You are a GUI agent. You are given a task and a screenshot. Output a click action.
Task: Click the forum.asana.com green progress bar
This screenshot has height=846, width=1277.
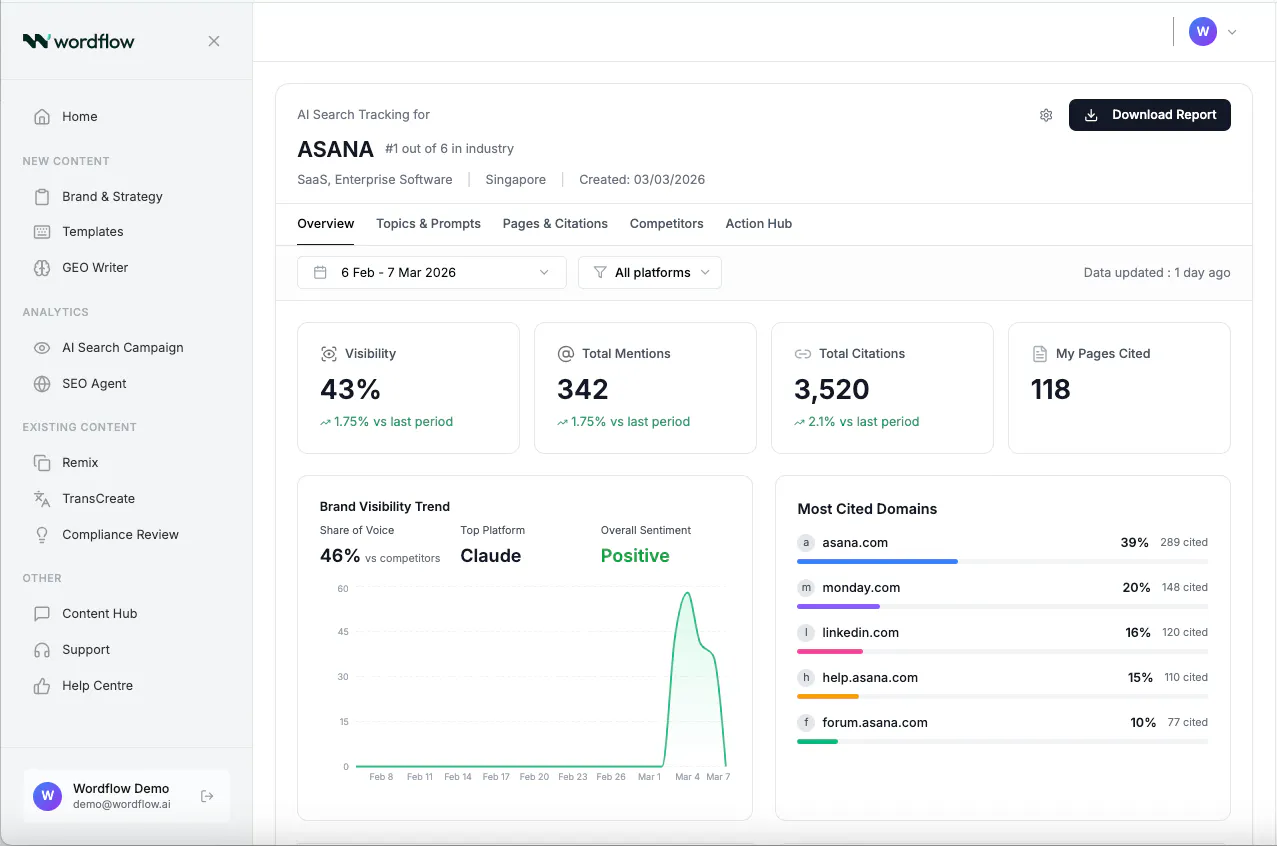[x=817, y=741]
